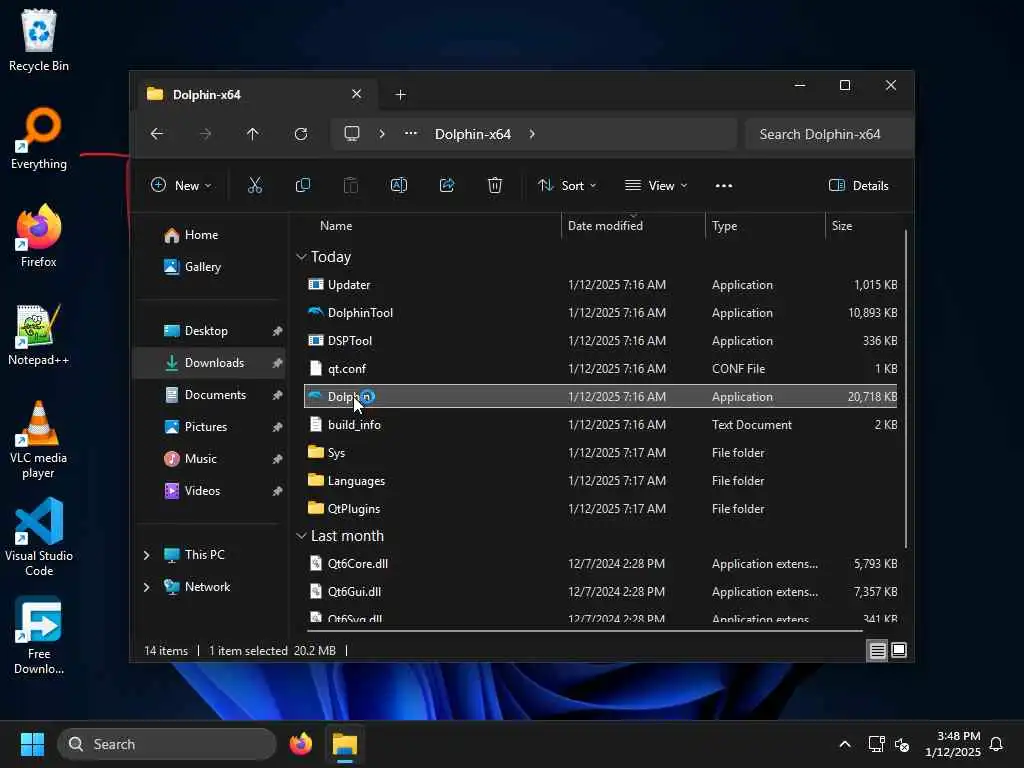
Task: Open Downloads in navigation pane
Action: [x=210, y=363]
